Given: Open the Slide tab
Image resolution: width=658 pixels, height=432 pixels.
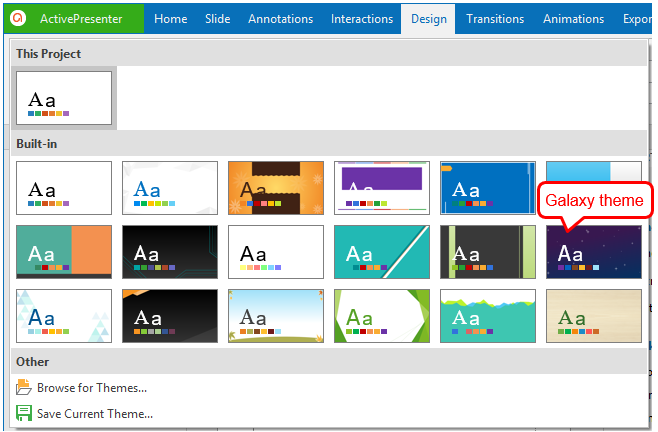Looking at the screenshot, I should [217, 19].
